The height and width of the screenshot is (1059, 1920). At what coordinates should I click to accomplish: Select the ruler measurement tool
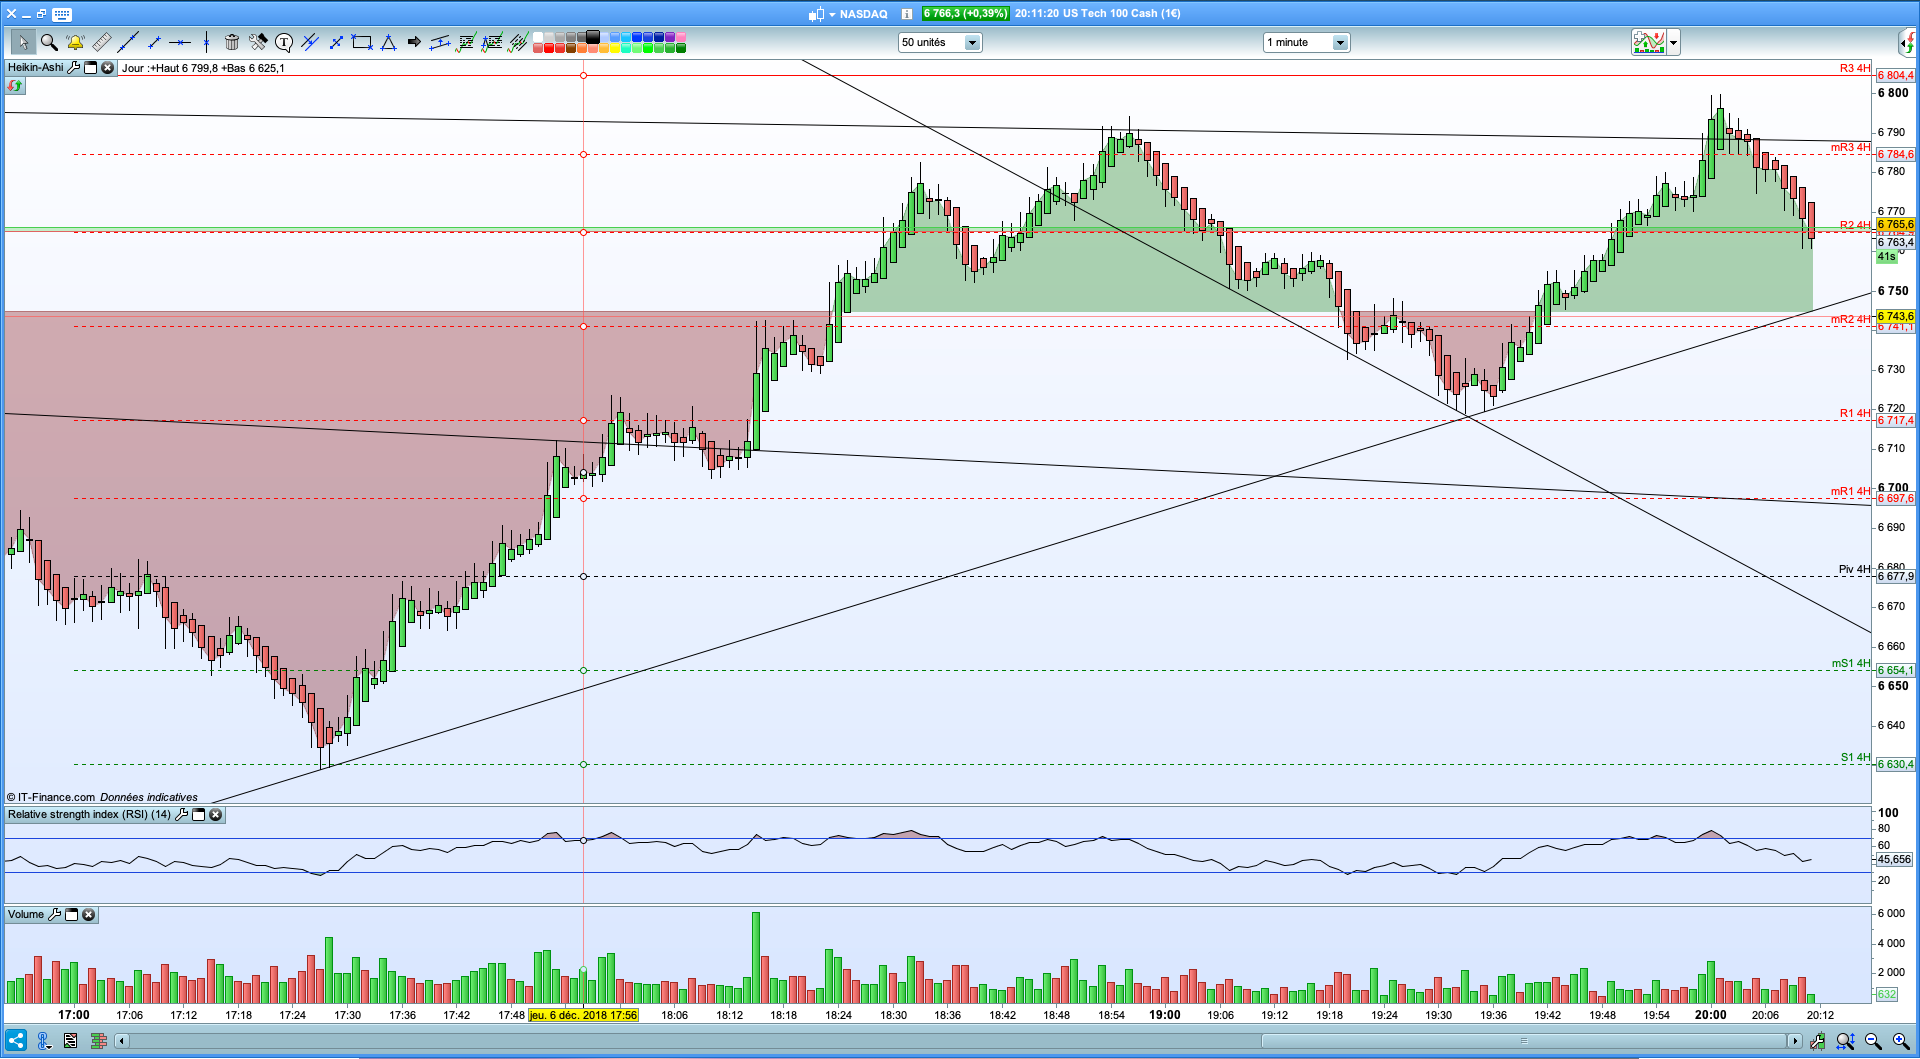pyautogui.click(x=102, y=42)
